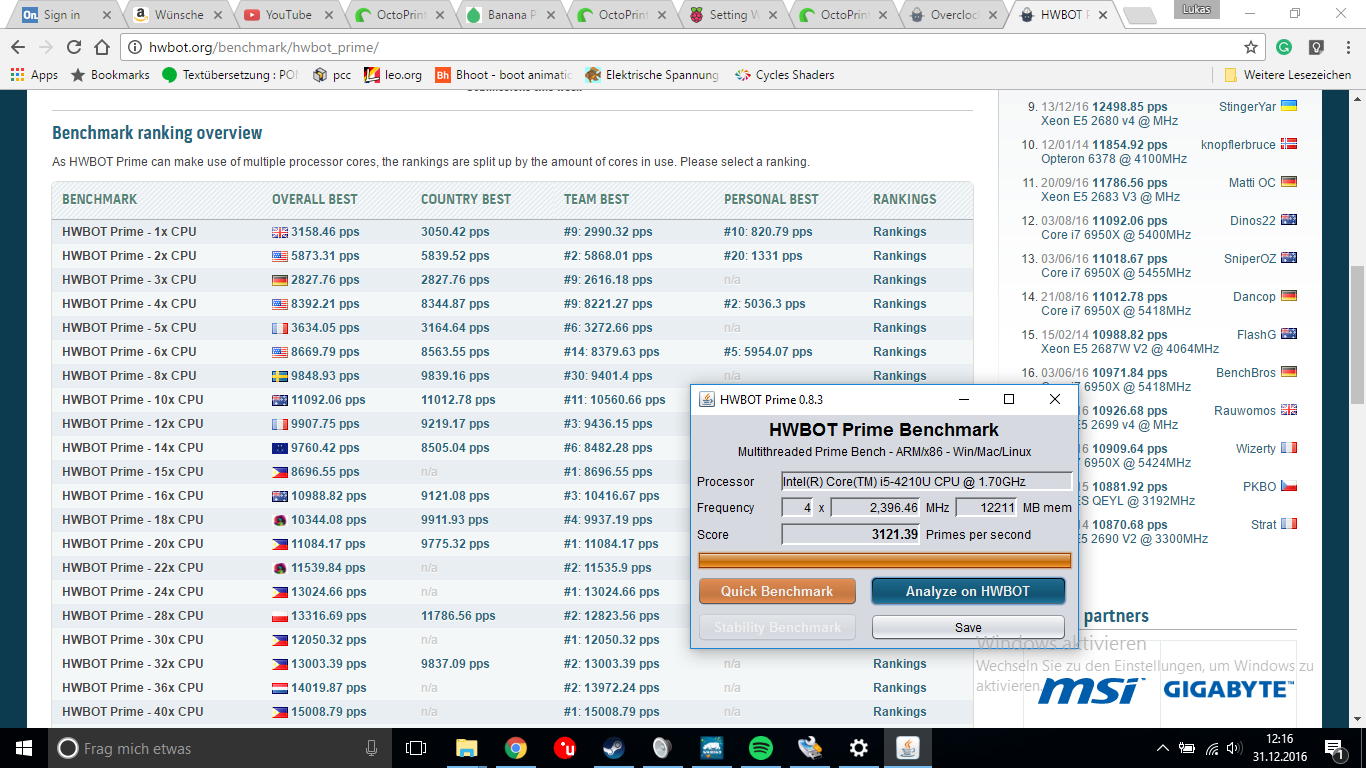Click country best 11012.78 pps
The image size is (1366, 768).
click(x=458, y=400)
